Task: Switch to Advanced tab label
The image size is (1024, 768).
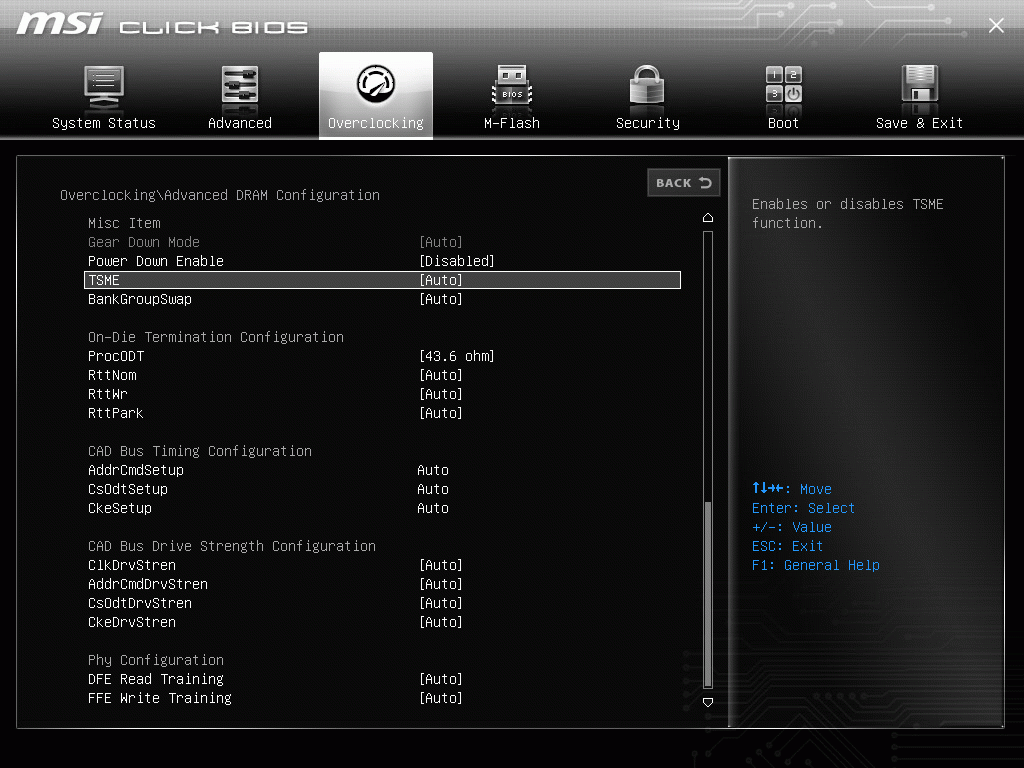Action: (240, 123)
